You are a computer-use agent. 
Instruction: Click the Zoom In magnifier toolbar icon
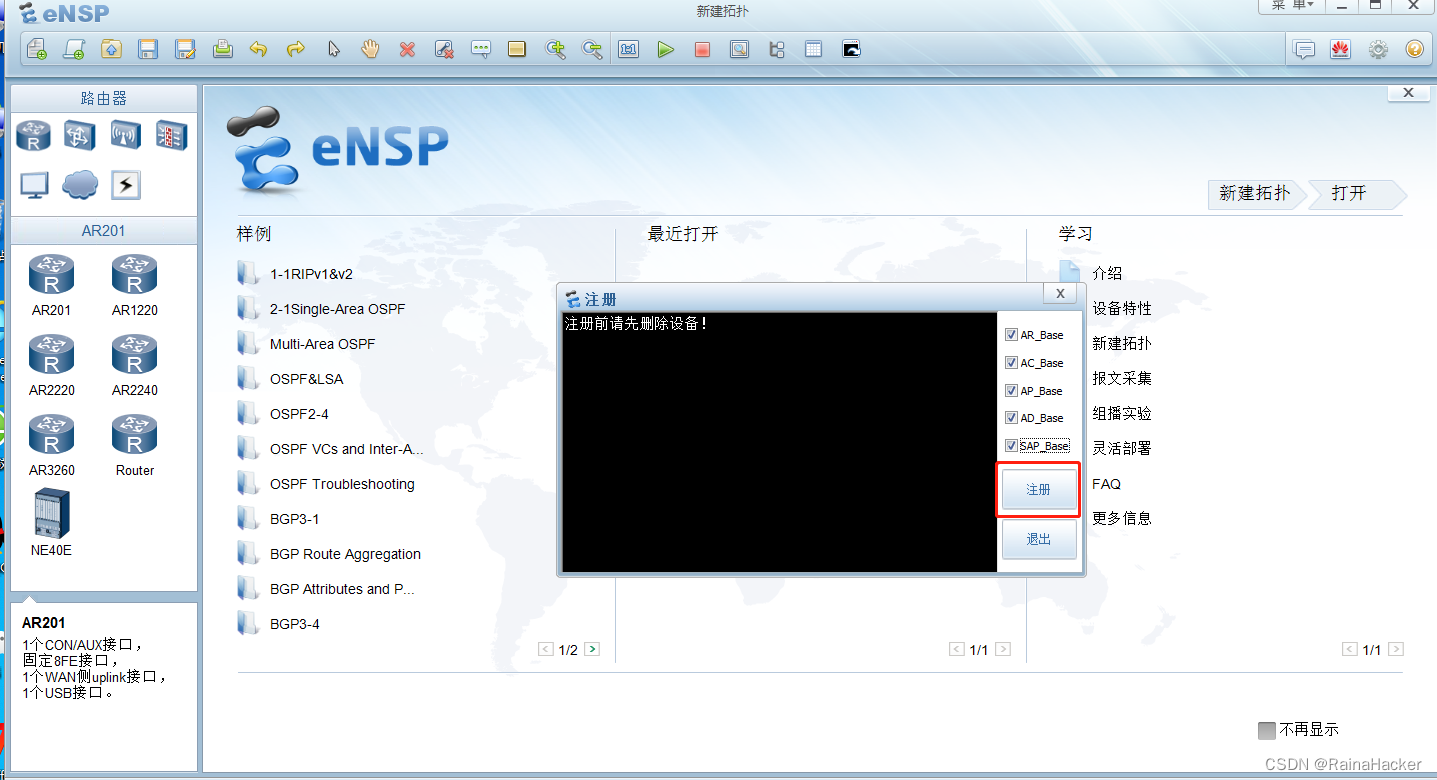click(556, 48)
